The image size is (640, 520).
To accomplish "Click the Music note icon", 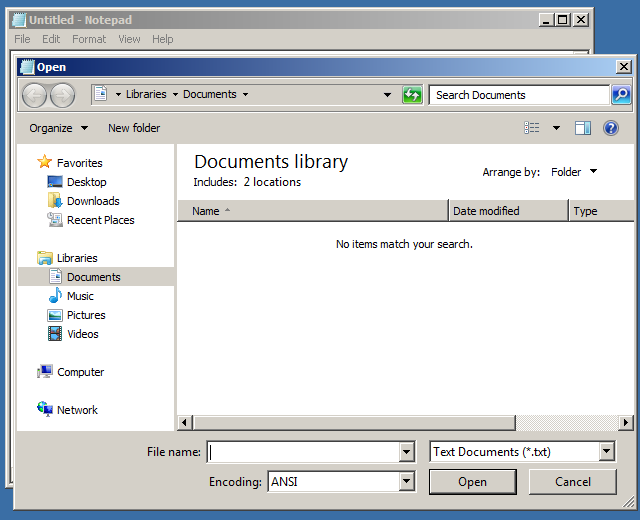I will [x=55, y=295].
